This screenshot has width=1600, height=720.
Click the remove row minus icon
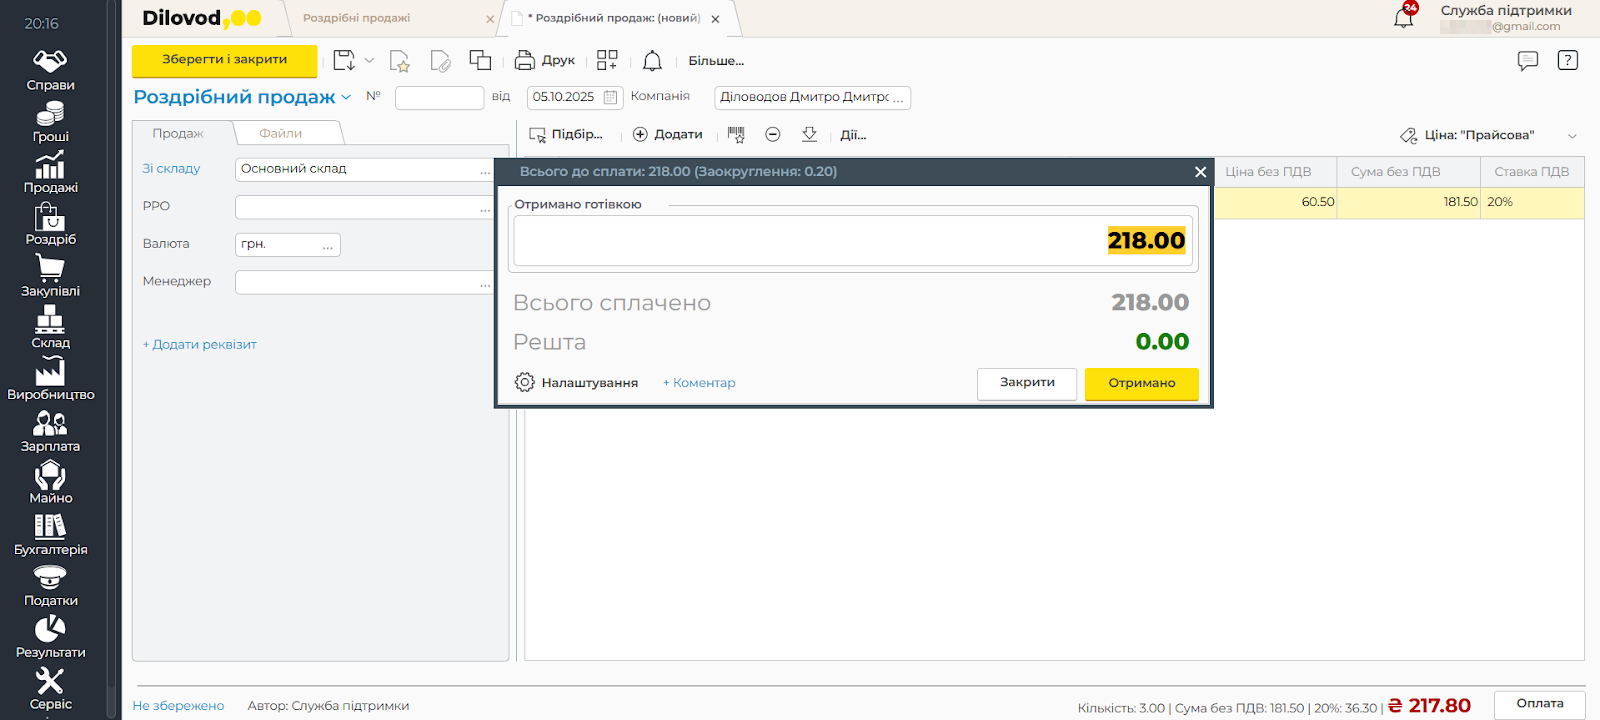tap(772, 135)
